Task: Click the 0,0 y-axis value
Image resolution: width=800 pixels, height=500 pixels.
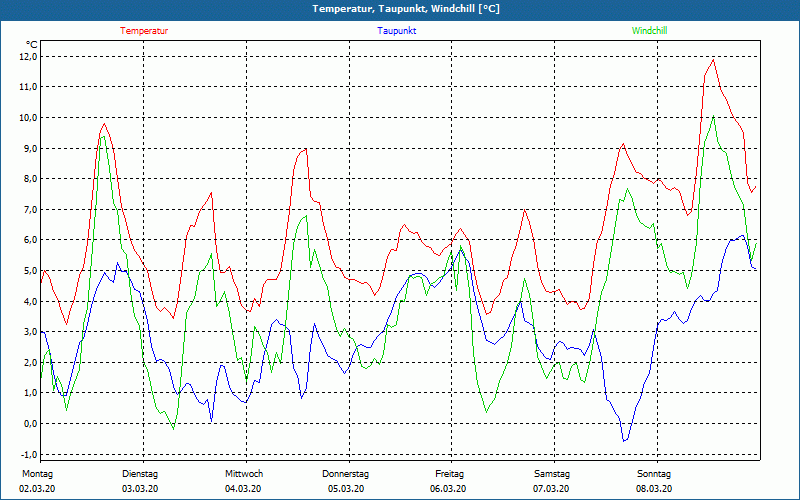Action: (x=31, y=423)
